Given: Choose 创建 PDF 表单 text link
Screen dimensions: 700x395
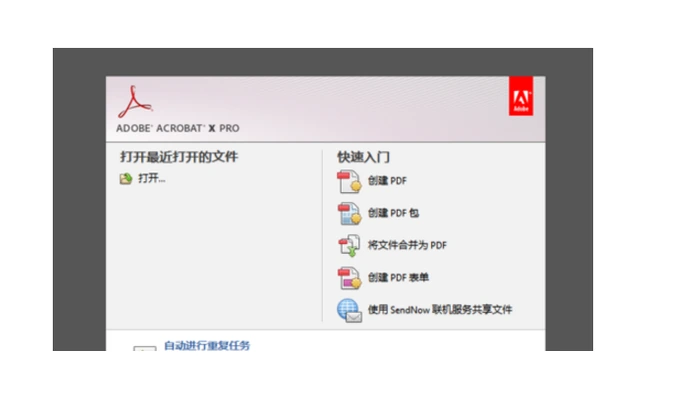Looking at the screenshot, I should point(398,278).
